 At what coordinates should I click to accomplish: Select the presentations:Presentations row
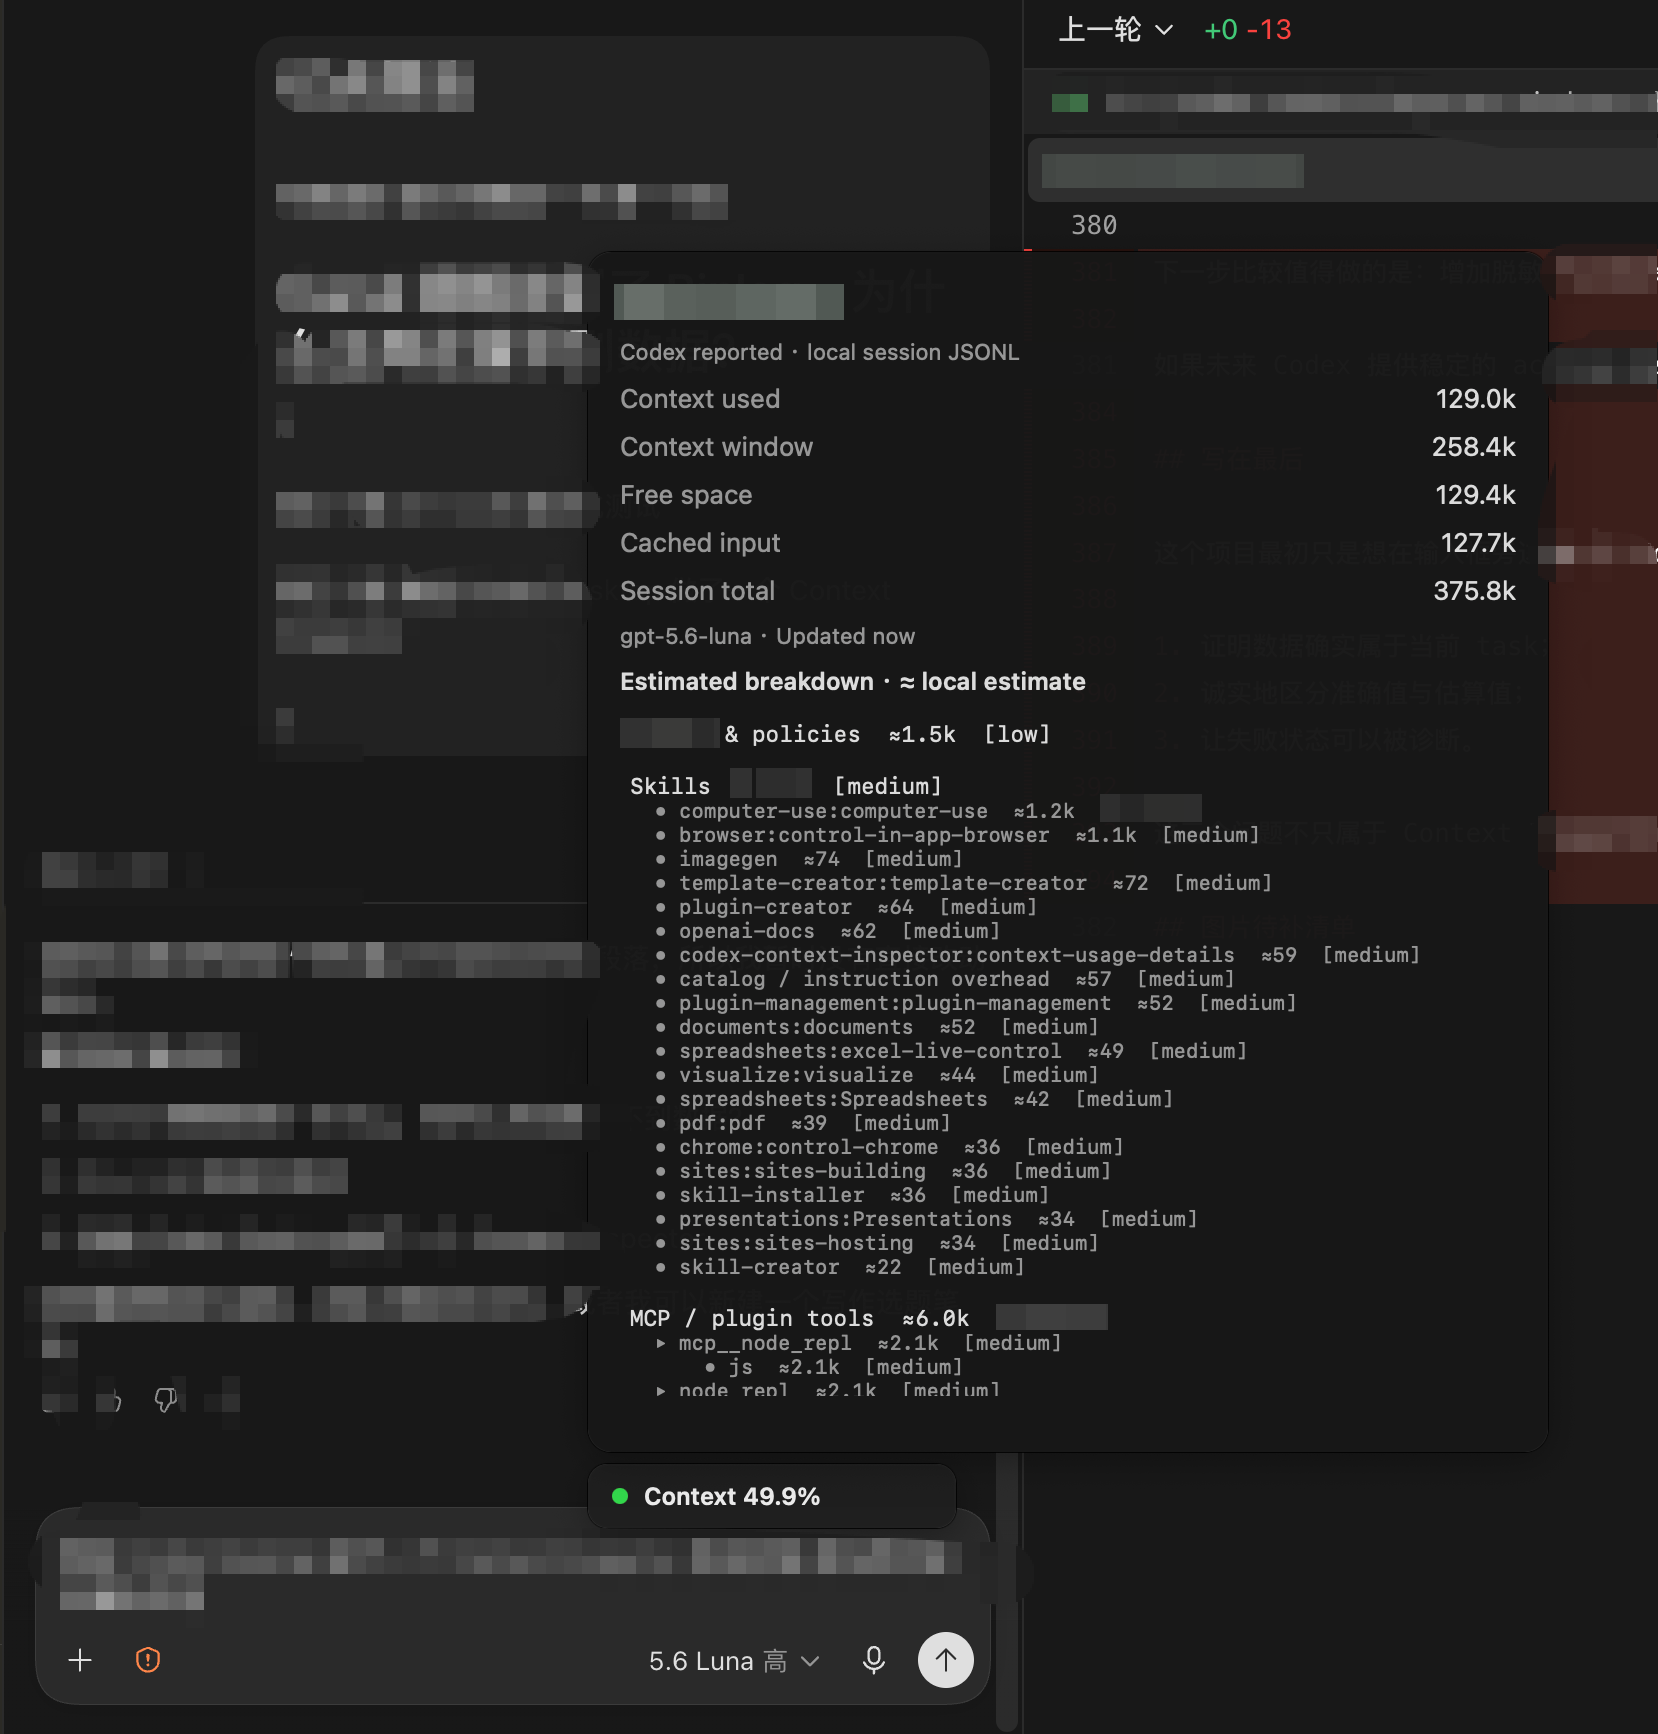[x=926, y=1219]
